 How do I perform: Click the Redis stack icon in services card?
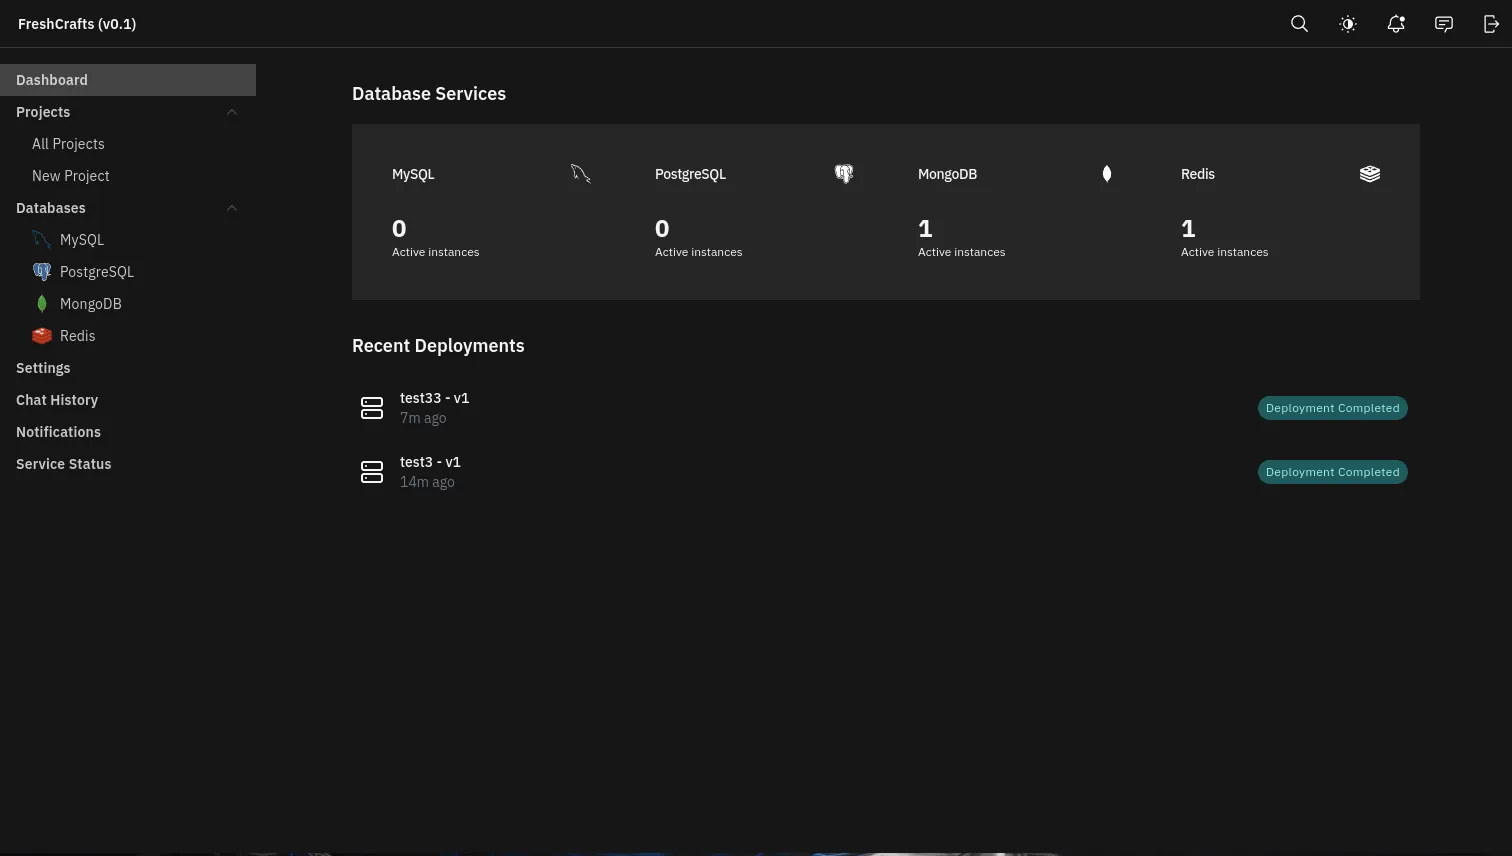1370,174
